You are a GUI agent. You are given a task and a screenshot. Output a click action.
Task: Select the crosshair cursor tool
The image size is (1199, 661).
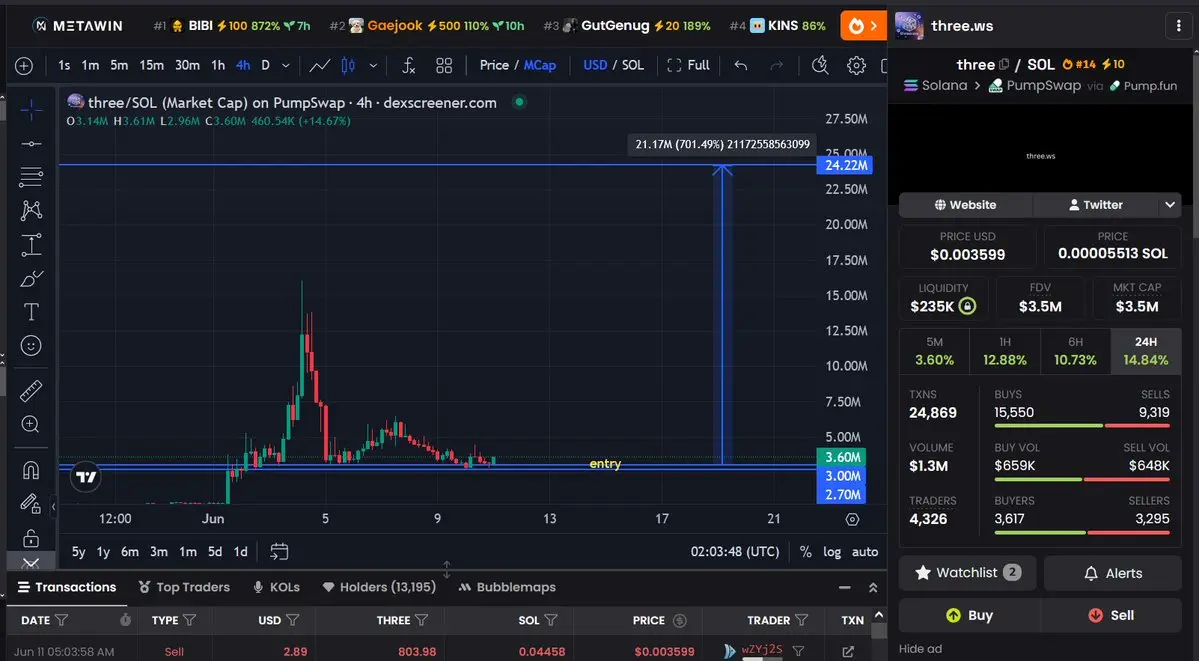[x=31, y=111]
